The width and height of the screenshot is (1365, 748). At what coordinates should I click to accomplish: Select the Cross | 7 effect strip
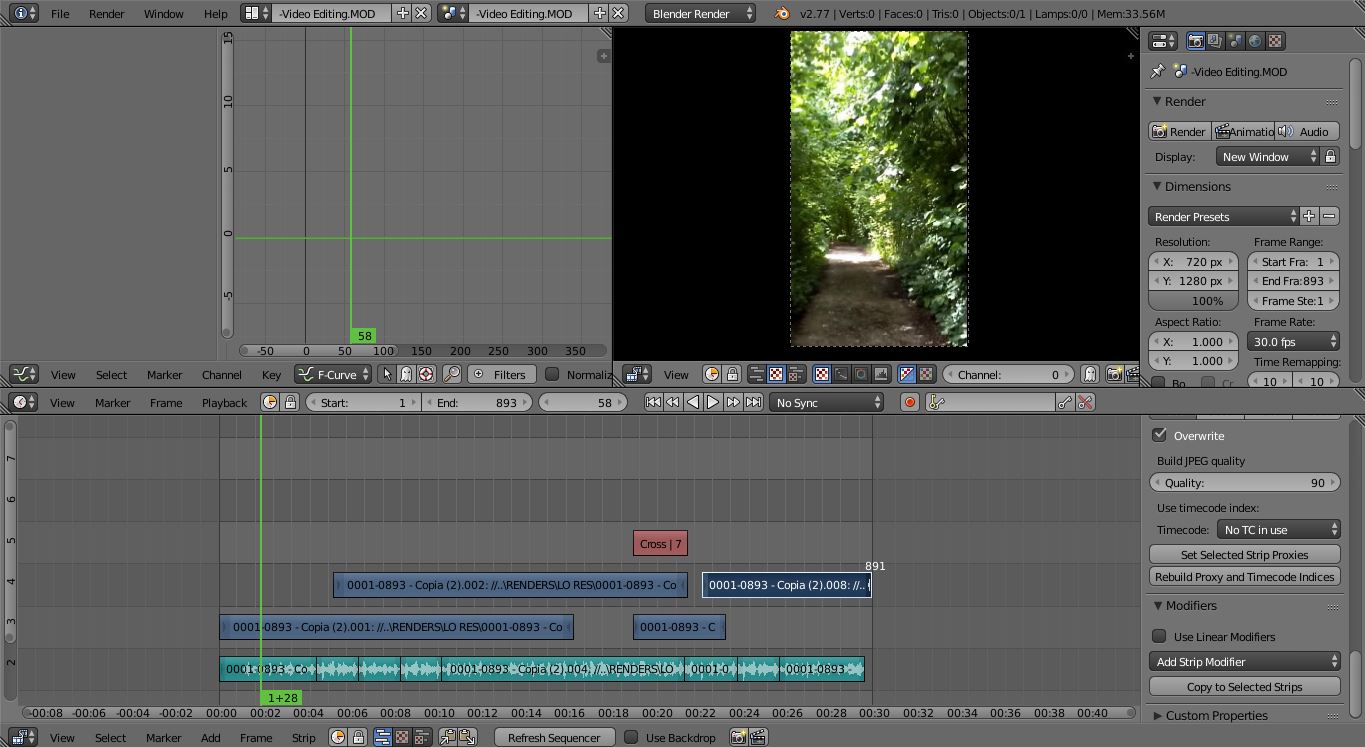pyautogui.click(x=659, y=543)
